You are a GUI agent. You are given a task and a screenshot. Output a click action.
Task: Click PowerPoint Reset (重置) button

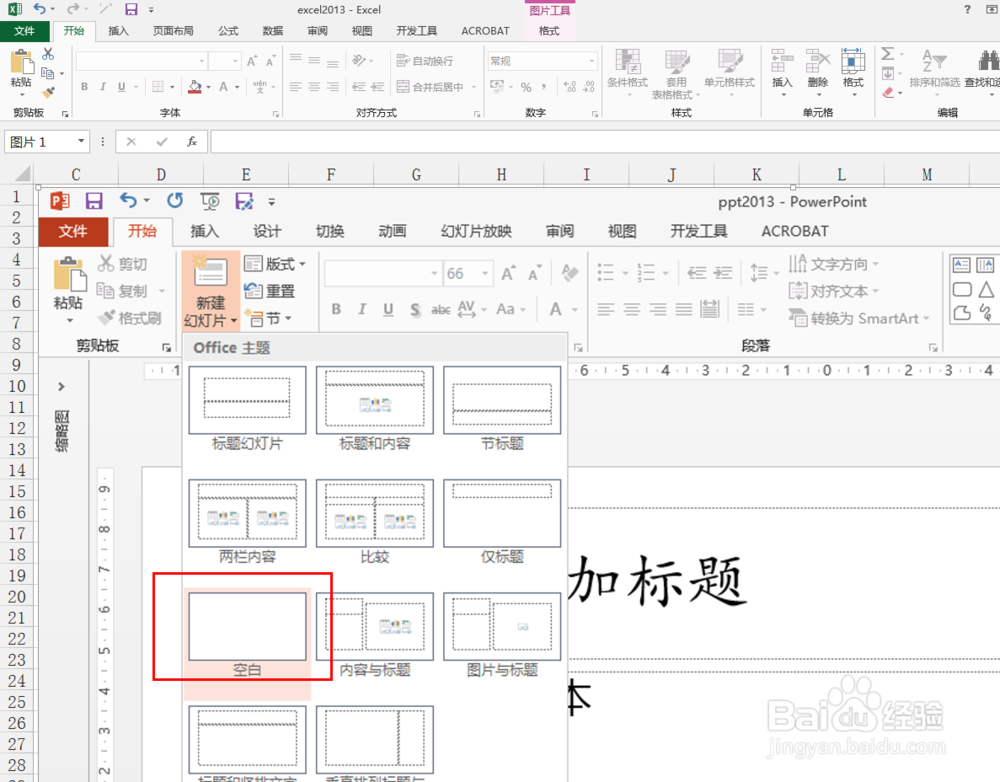[269, 291]
